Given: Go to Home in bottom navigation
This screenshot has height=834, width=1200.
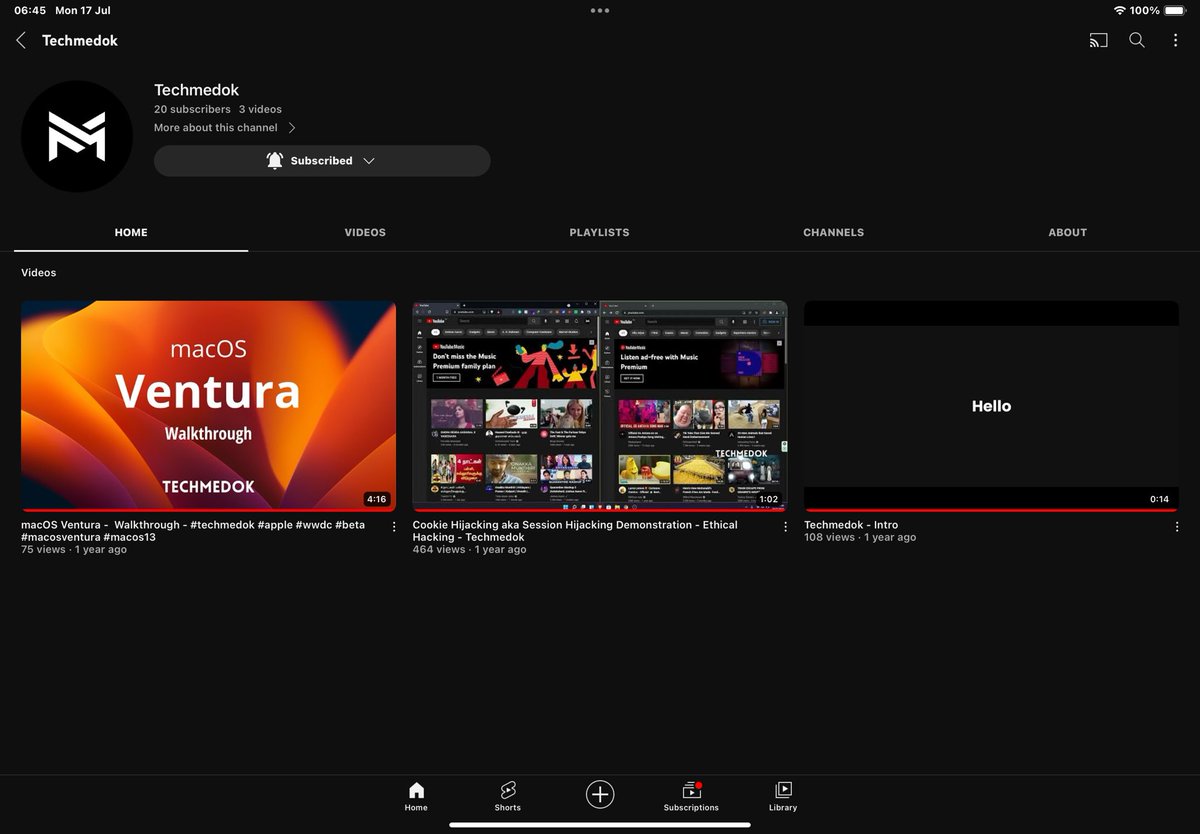Looking at the screenshot, I should click(416, 797).
